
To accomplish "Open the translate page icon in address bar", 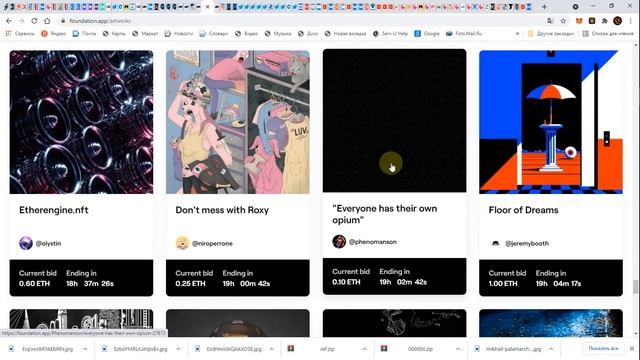I will tap(550, 21).
